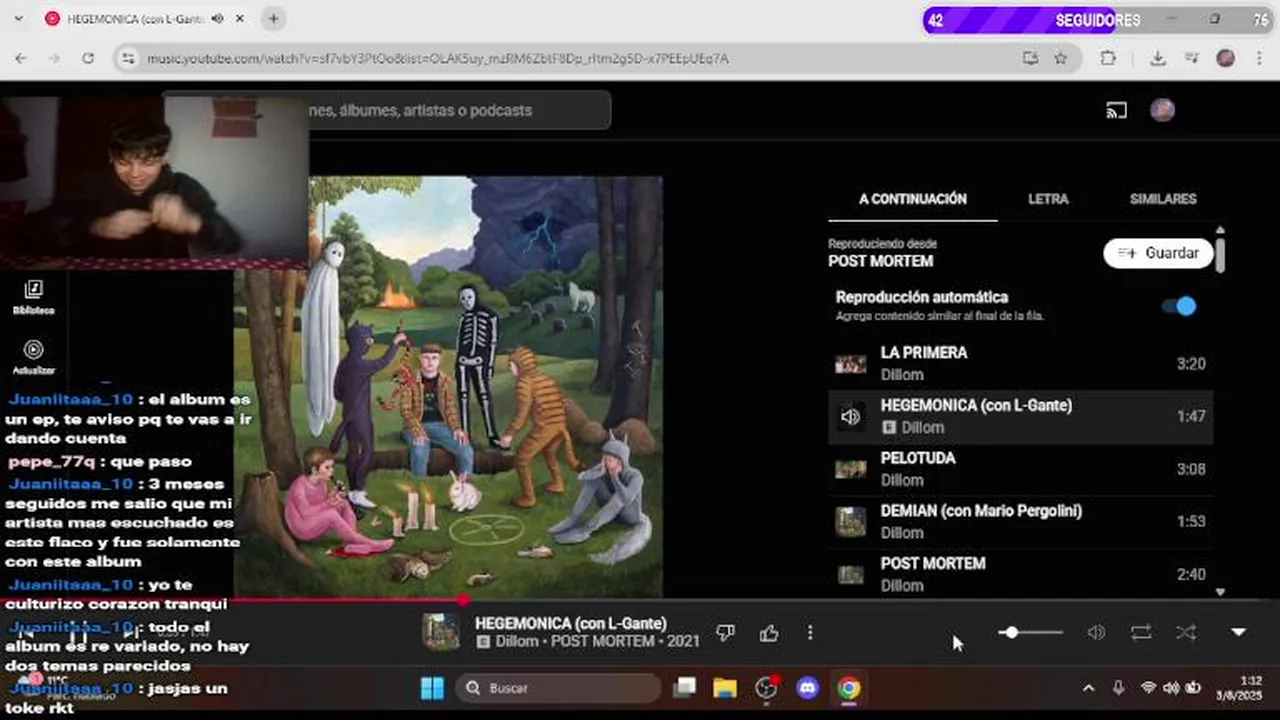Open more options menu in player bar
1280x720 pixels.
pyautogui.click(x=810, y=632)
